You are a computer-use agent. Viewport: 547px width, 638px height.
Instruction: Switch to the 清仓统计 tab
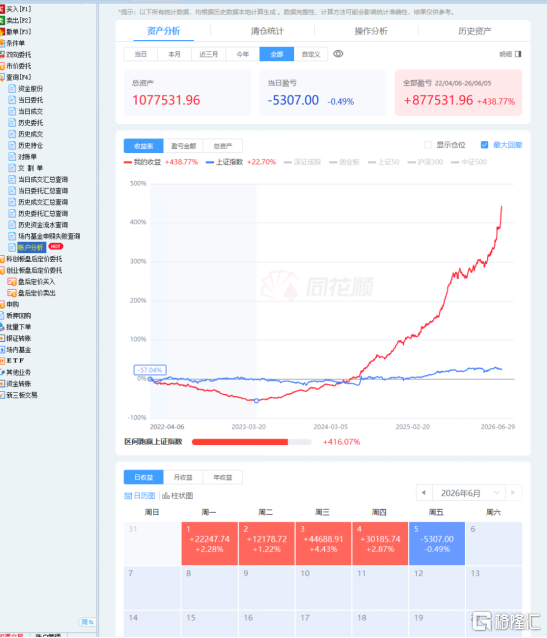tap(267, 31)
